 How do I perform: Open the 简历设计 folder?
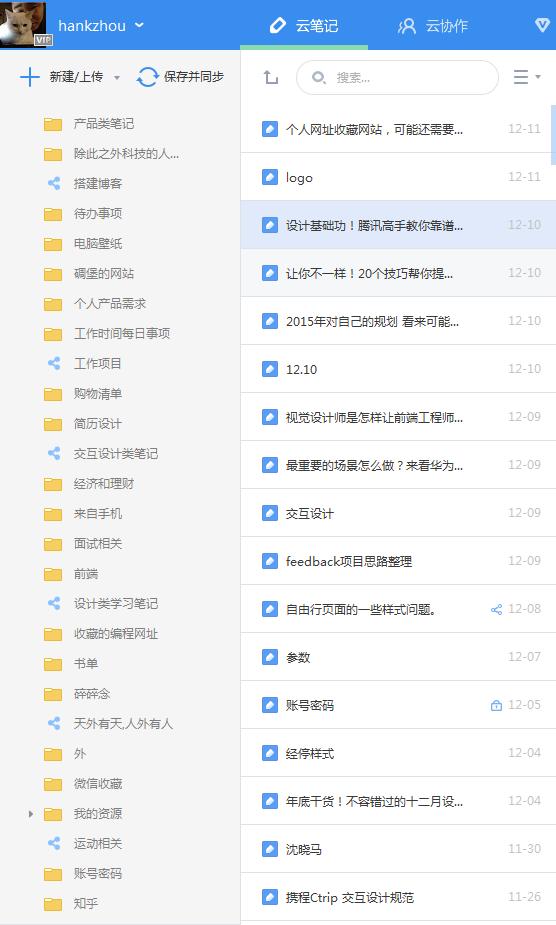point(97,424)
